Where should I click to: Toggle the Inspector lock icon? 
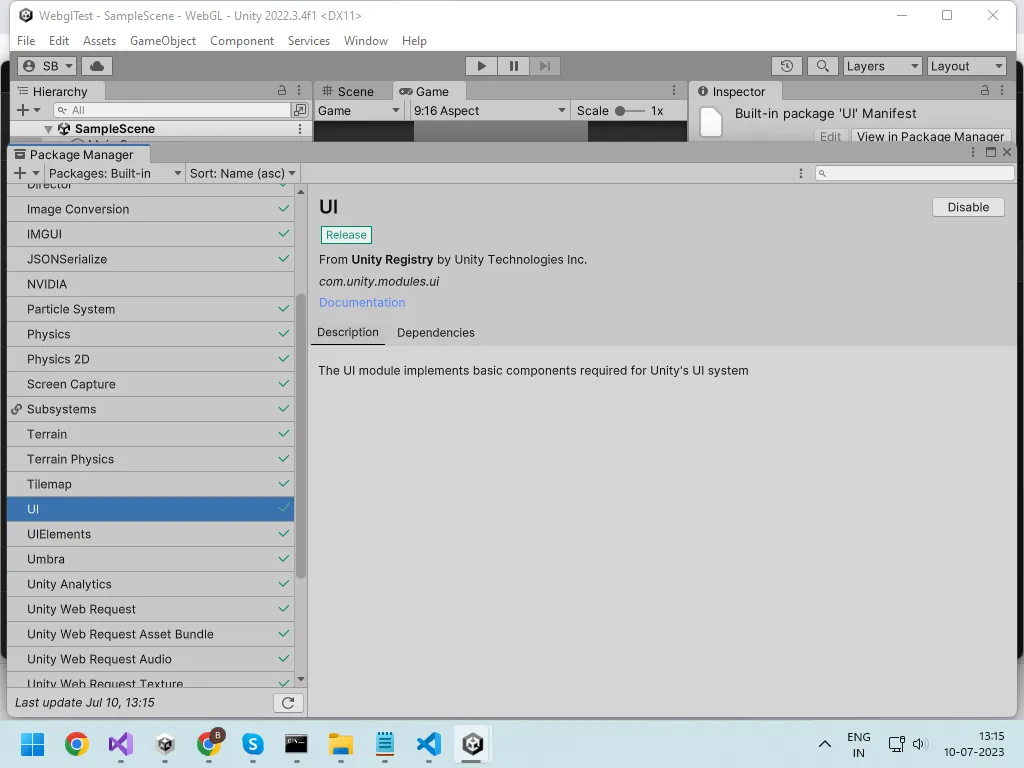pyautogui.click(x=985, y=91)
